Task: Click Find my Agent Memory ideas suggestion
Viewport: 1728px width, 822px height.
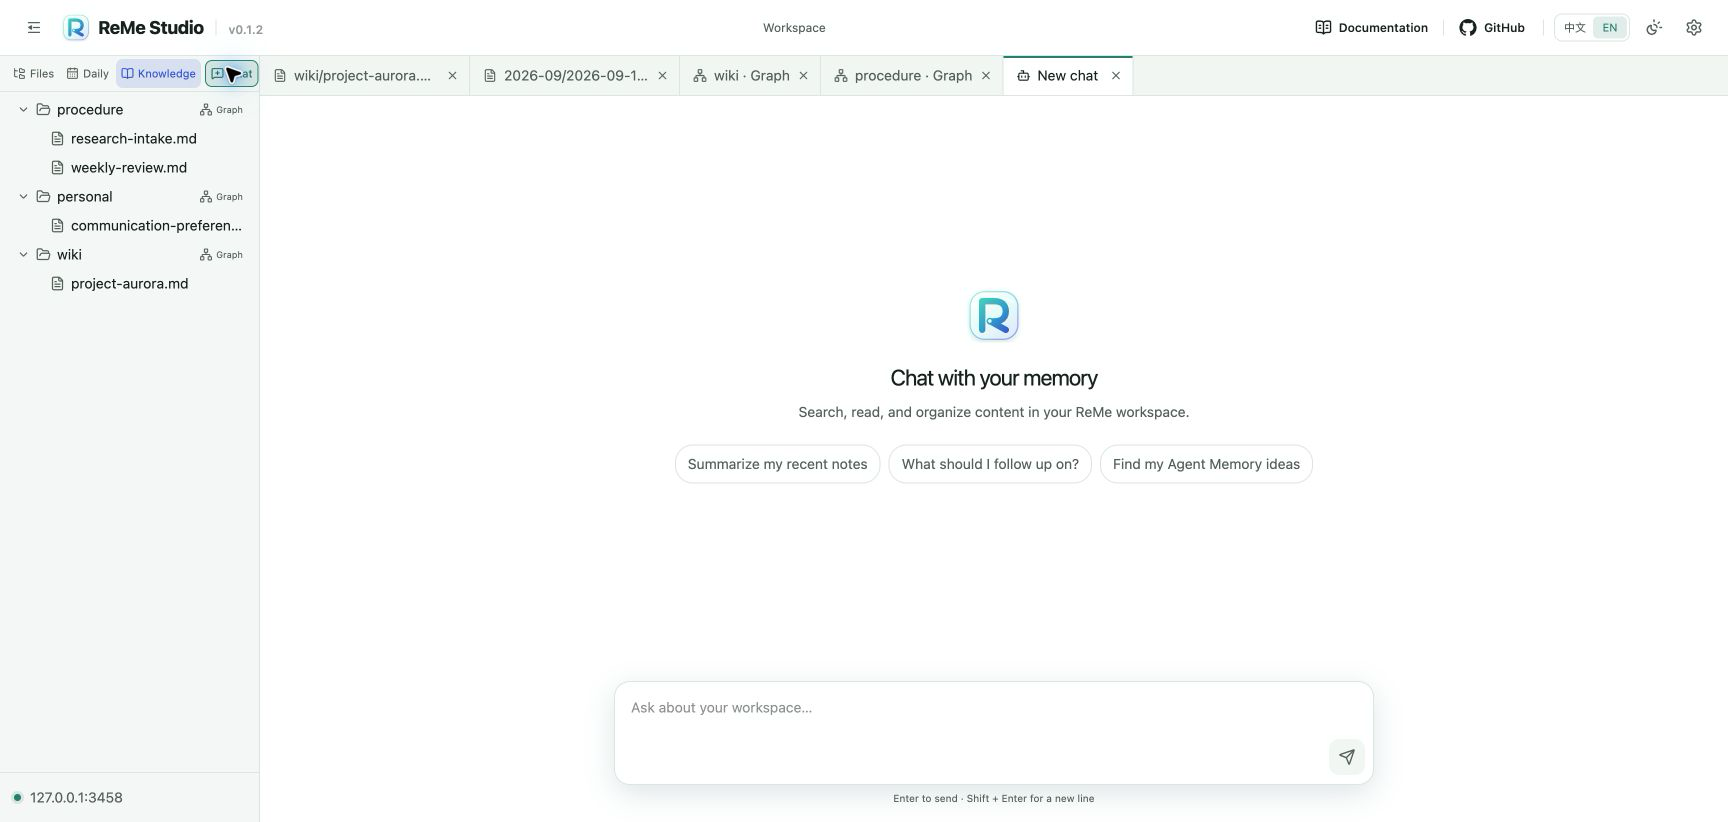Action: pyautogui.click(x=1206, y=464)
